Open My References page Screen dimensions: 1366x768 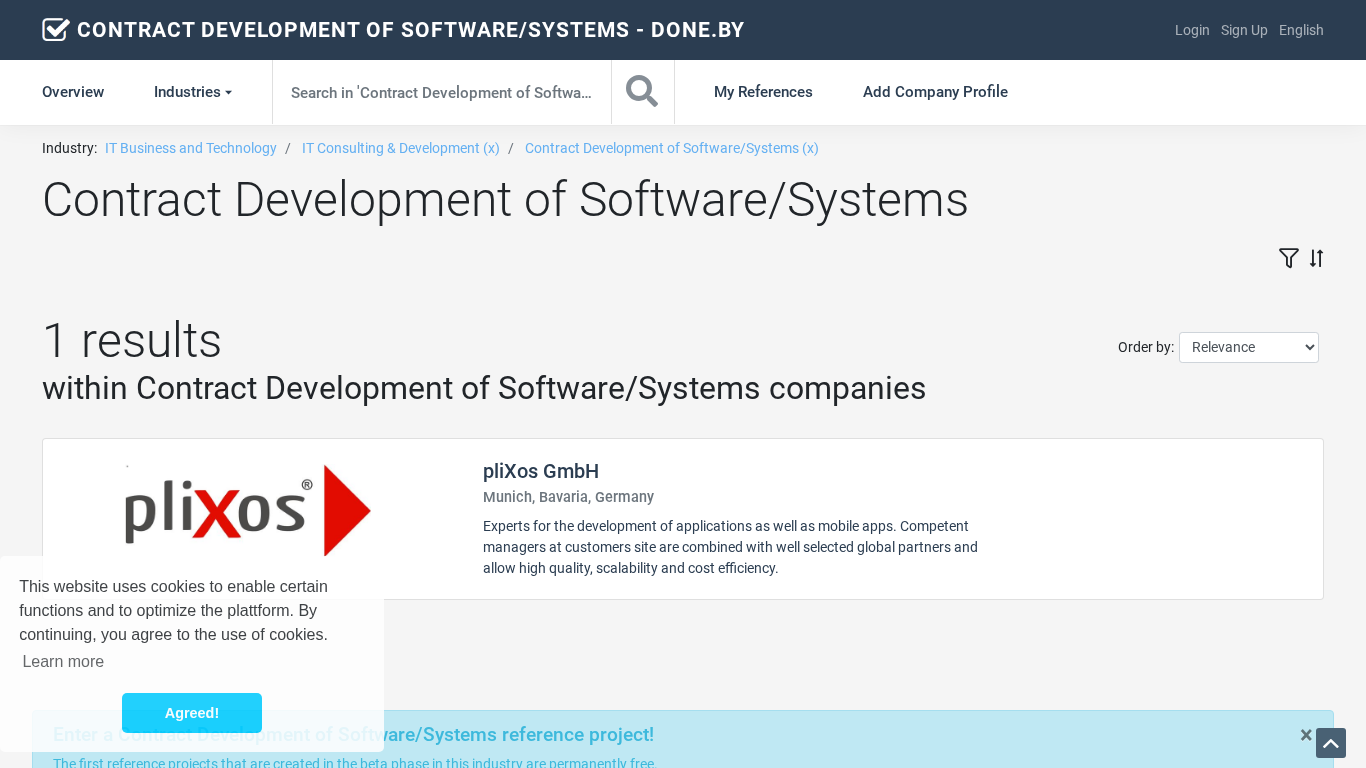pyautogui.click(x=763, y=92)
